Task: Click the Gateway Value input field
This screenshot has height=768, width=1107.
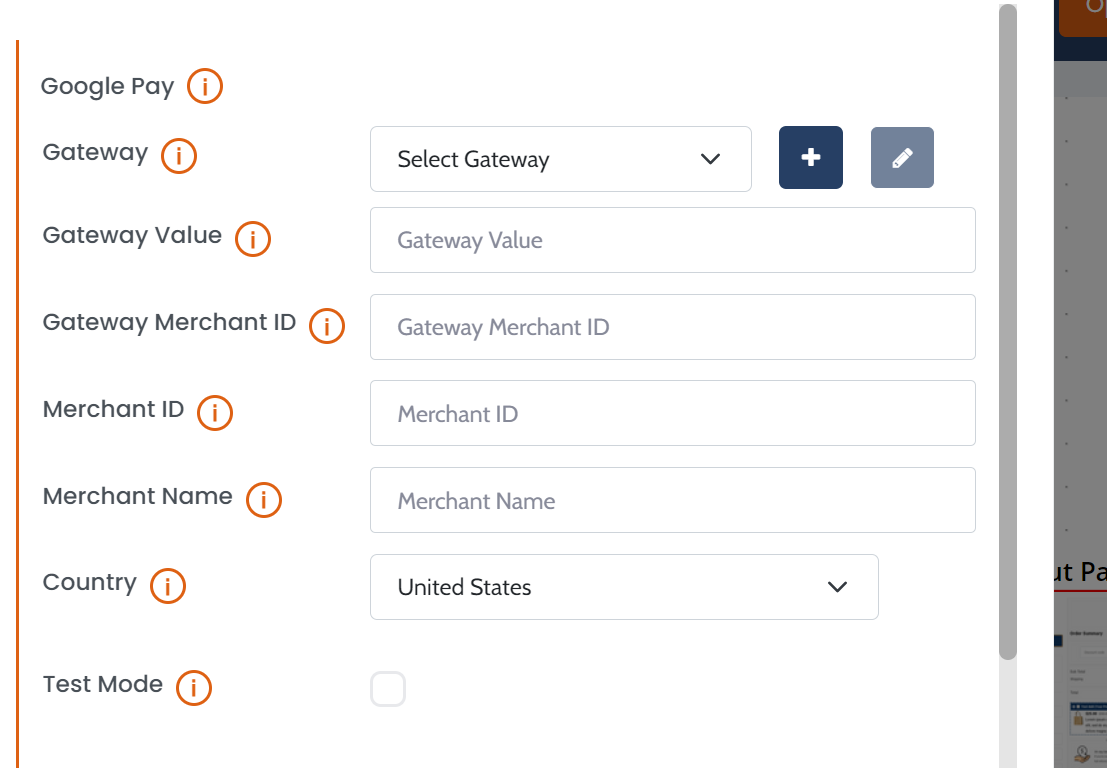Action: pyautogui.click(x=672, y=240)
